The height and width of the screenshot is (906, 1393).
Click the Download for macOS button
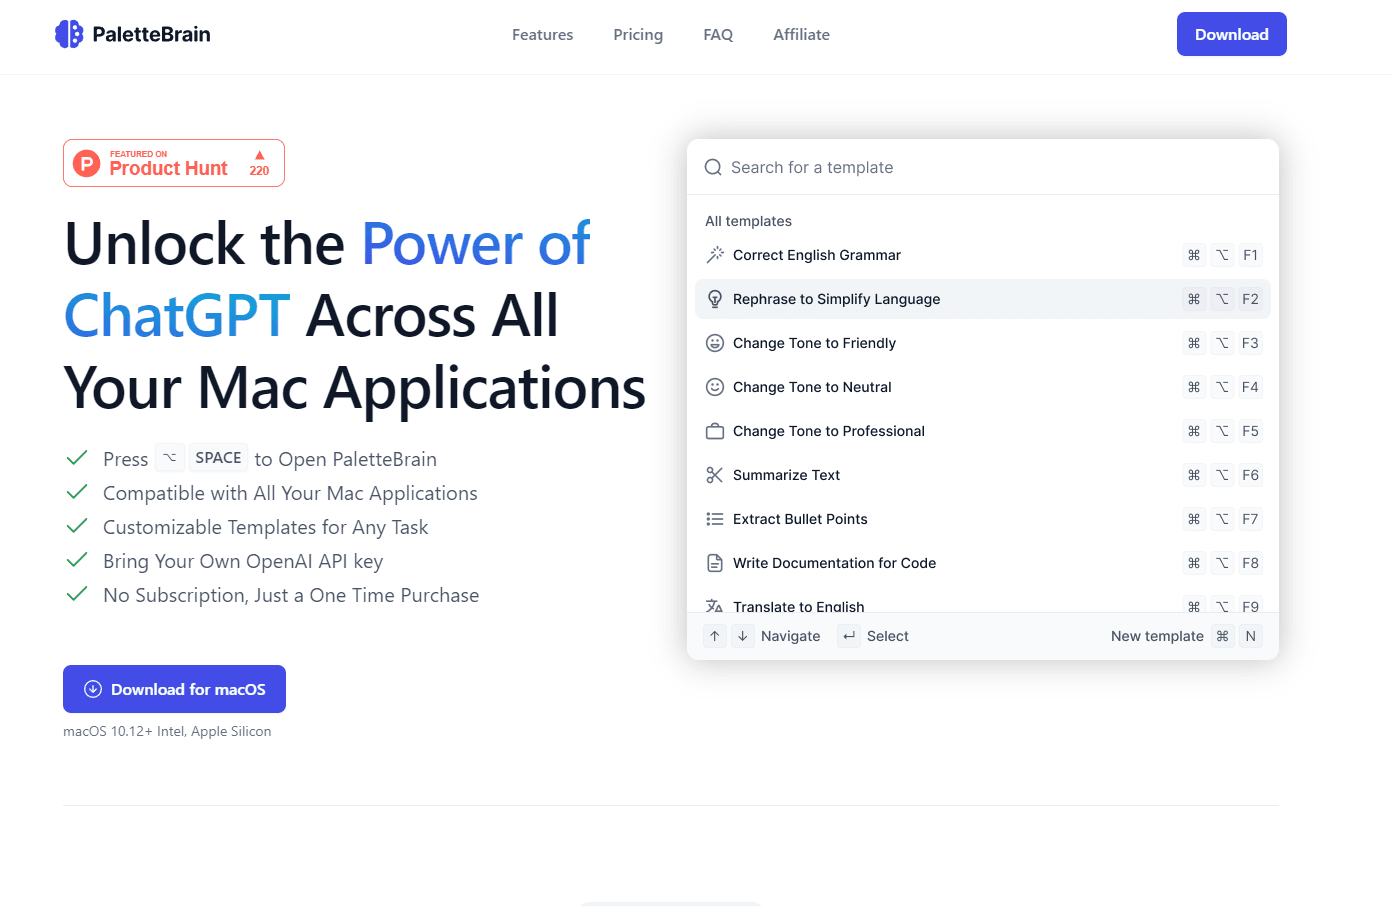click(174, 689)
